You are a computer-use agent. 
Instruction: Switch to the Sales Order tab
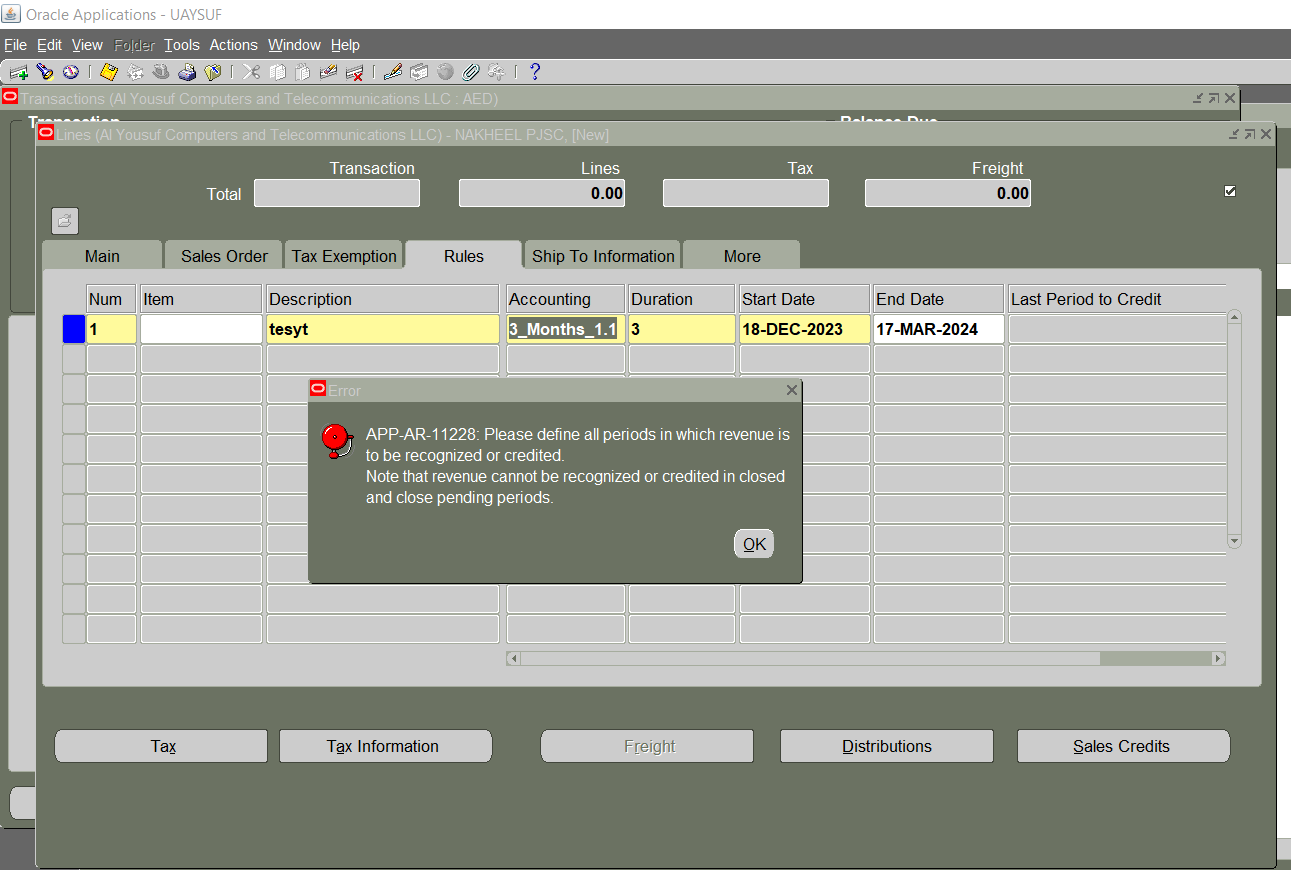pyautogui.click(x=222, y=255)
